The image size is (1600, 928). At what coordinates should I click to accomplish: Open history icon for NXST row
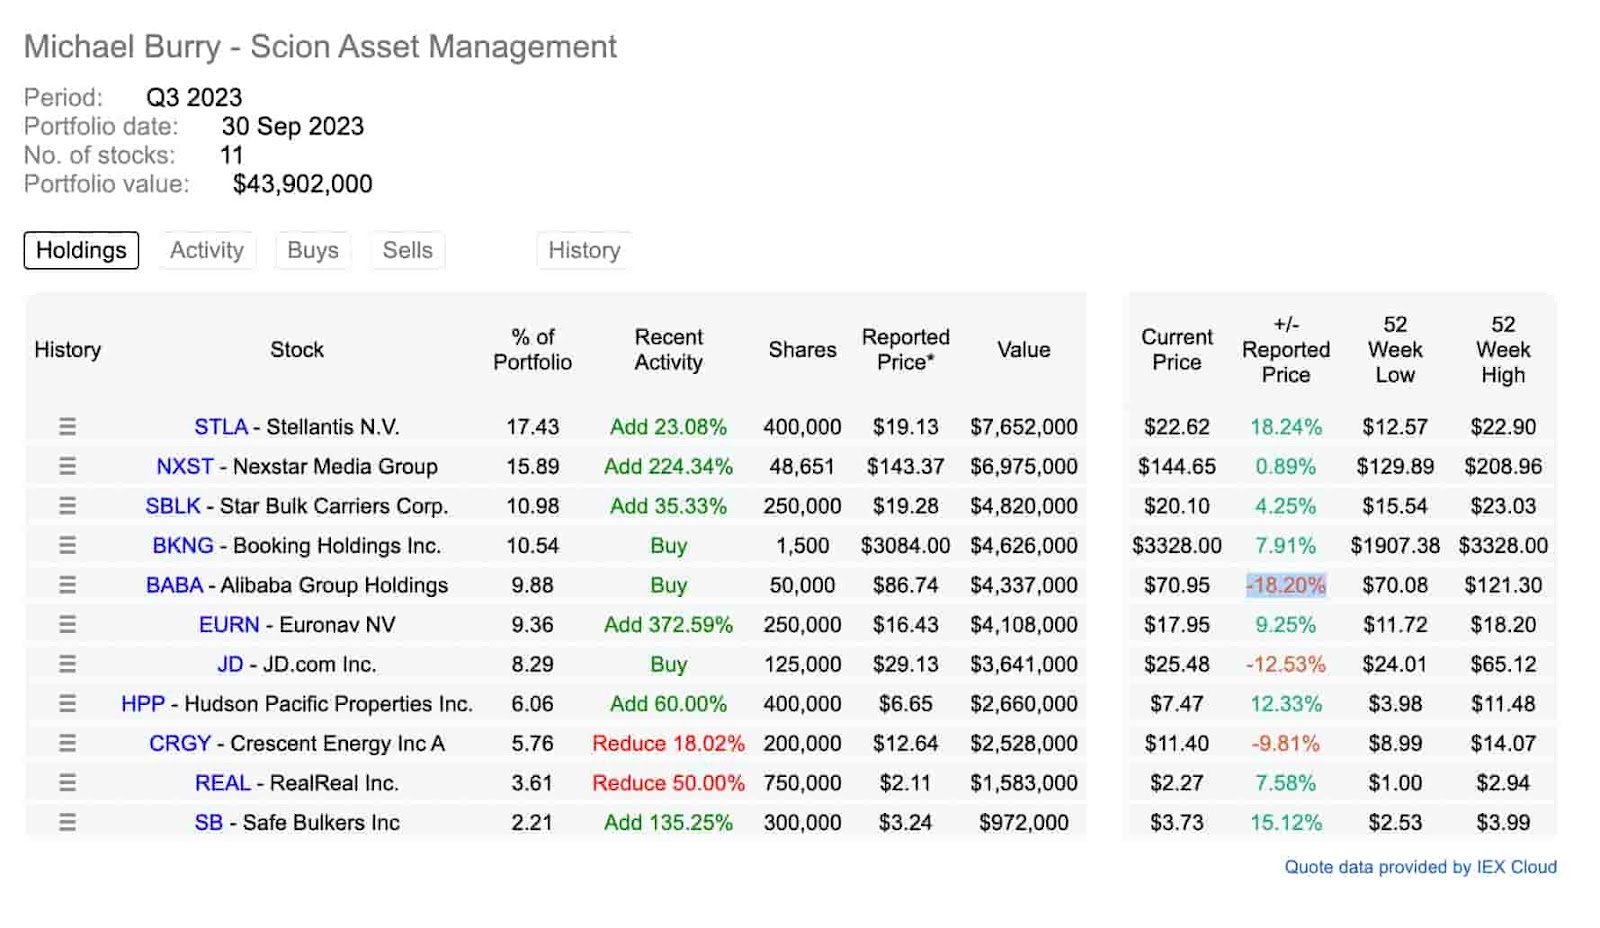(67, 466)
